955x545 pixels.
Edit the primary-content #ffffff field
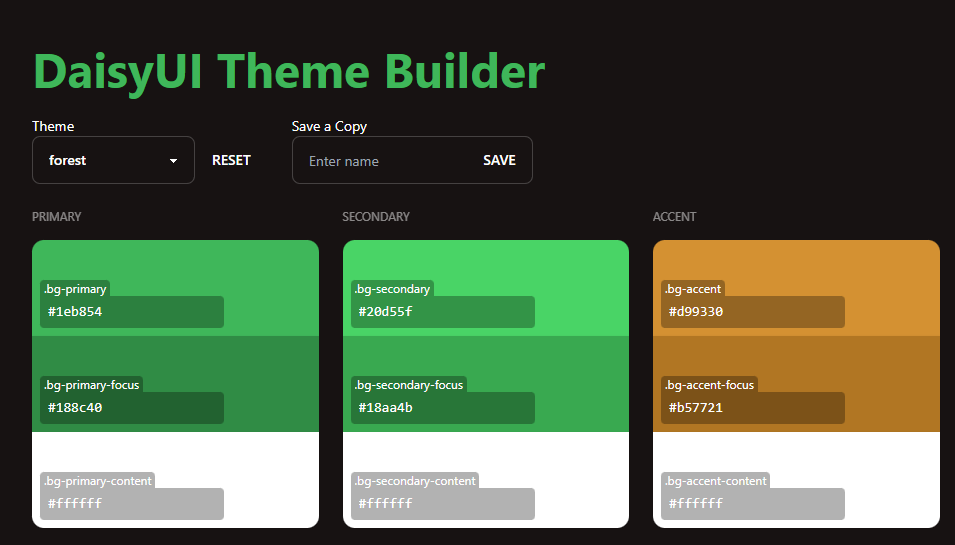click(x=132, y=504)
